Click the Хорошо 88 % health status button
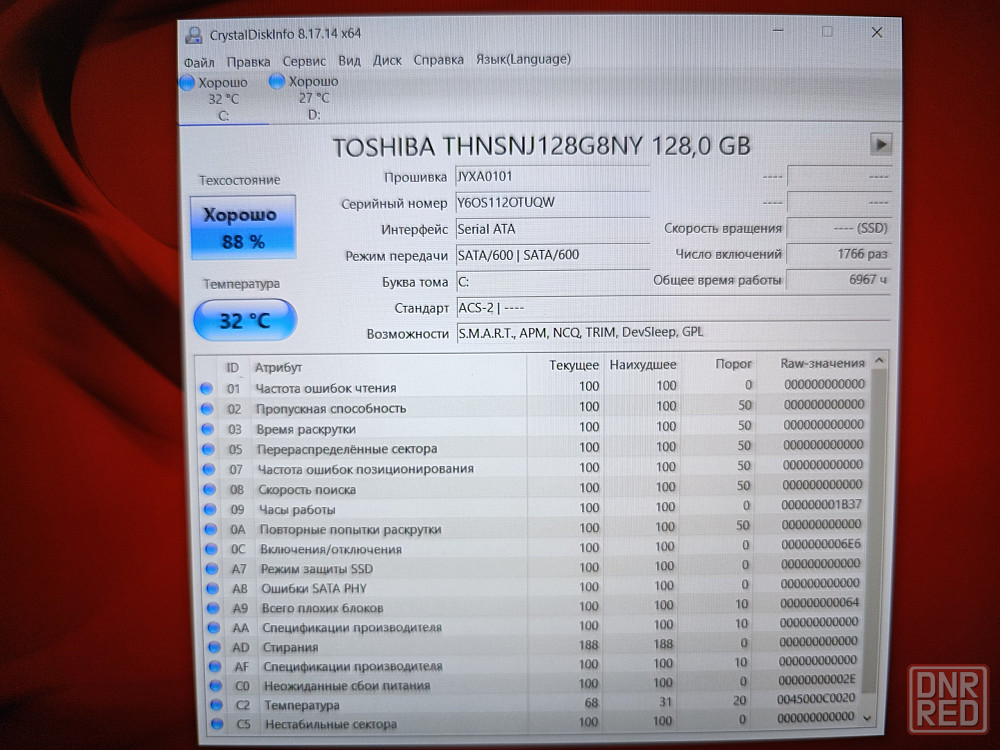This screenshot has width=1000, height=750. [243, 228]
